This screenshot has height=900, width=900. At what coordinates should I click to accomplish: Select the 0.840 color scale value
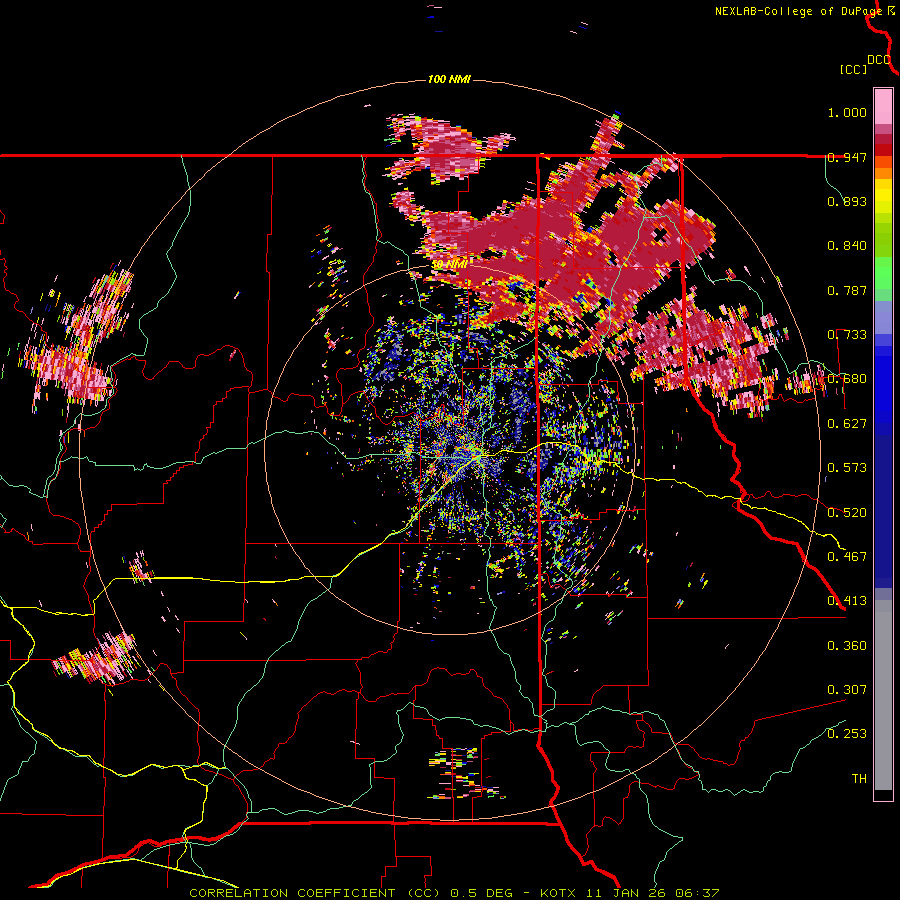pos(847,246)
